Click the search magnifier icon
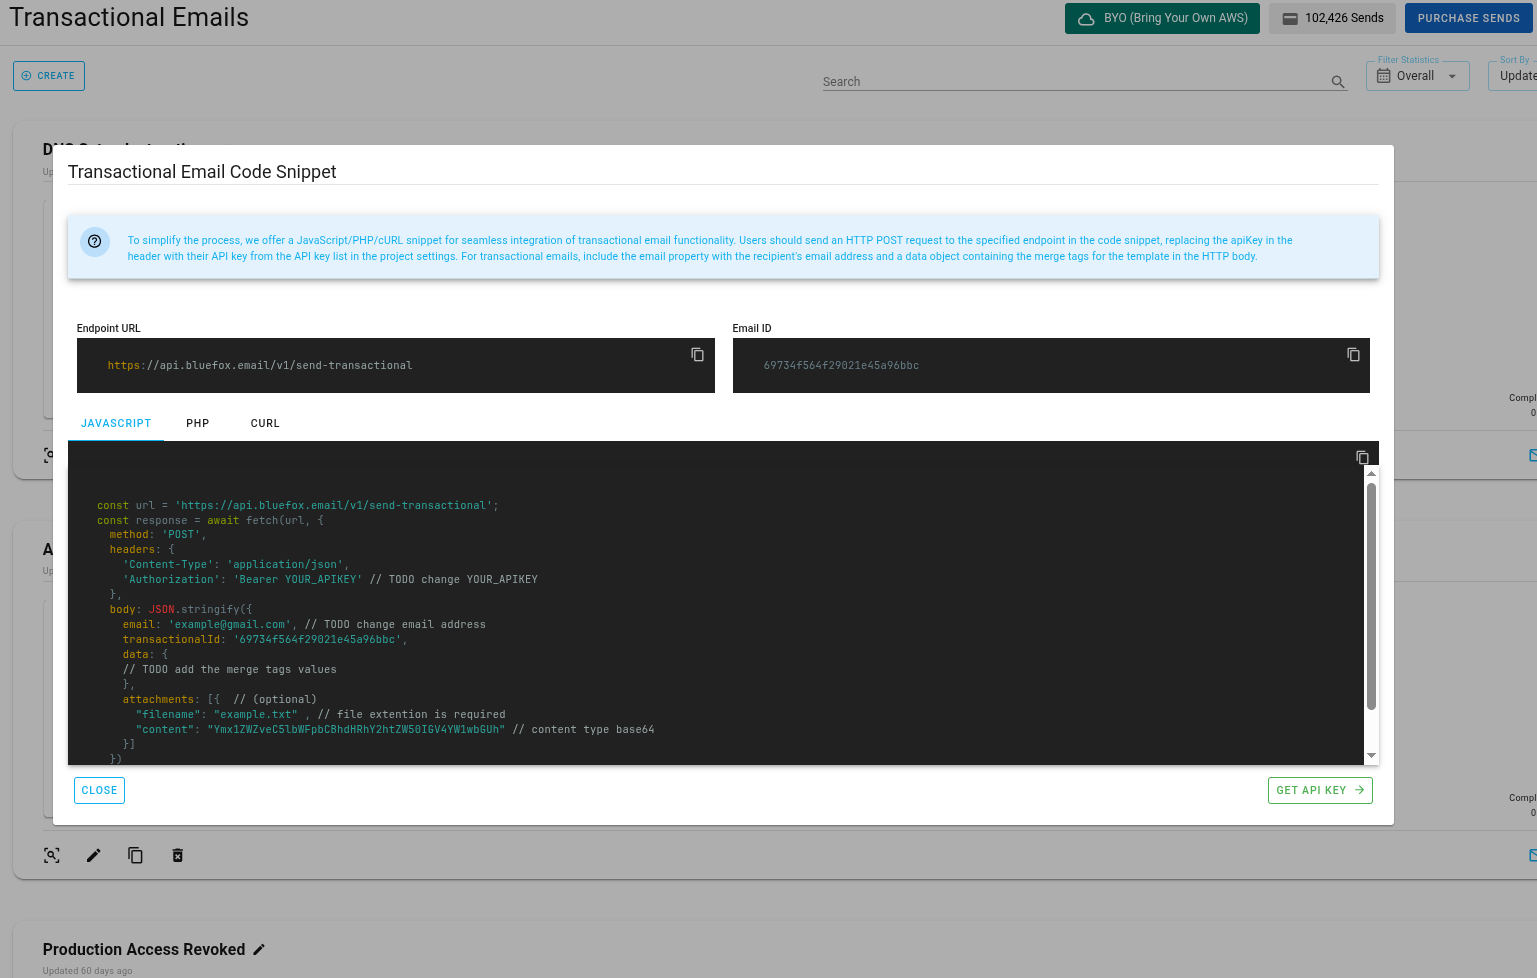Screen dimensions: 1537x978 click(1337, 82)
